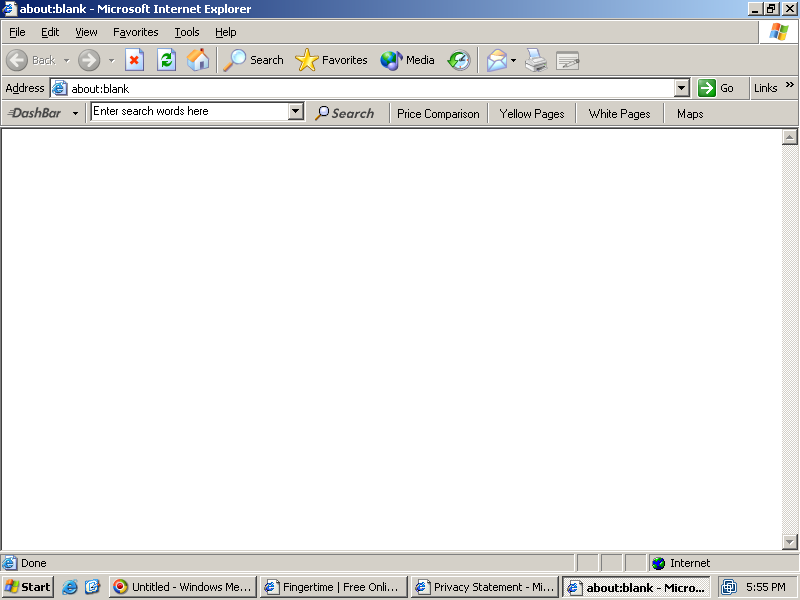Expand DashBar search words dropdown
800x600 pixels.
click(296, 111)
